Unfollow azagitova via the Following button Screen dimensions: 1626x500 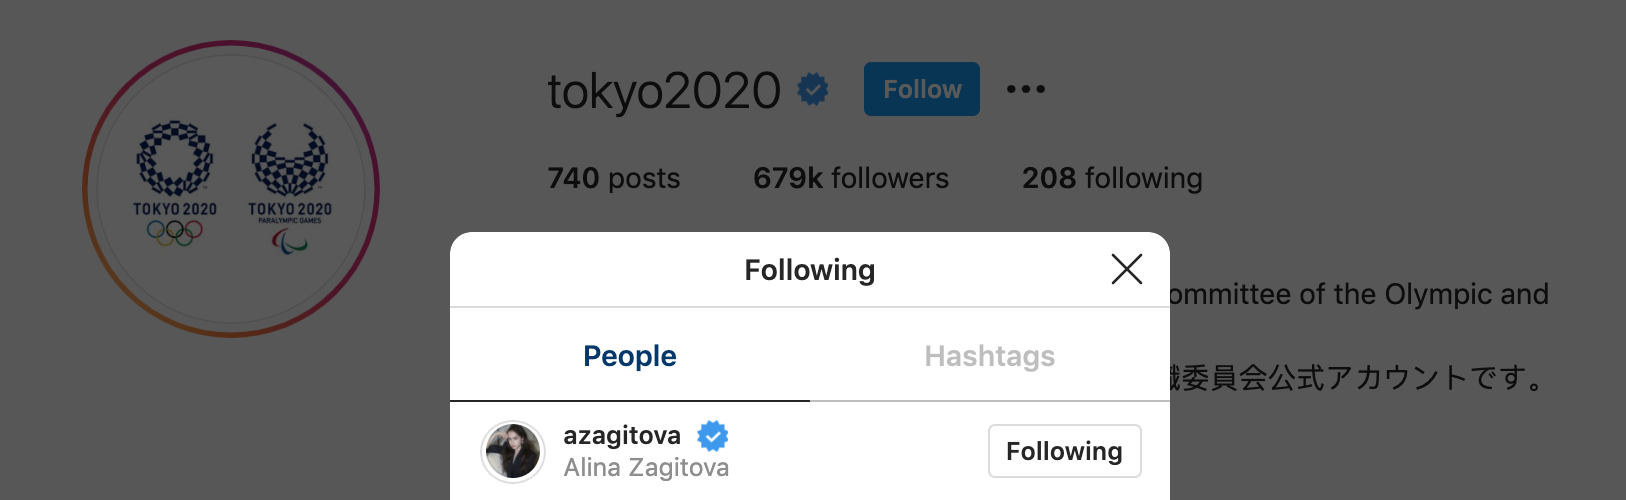1065,451
